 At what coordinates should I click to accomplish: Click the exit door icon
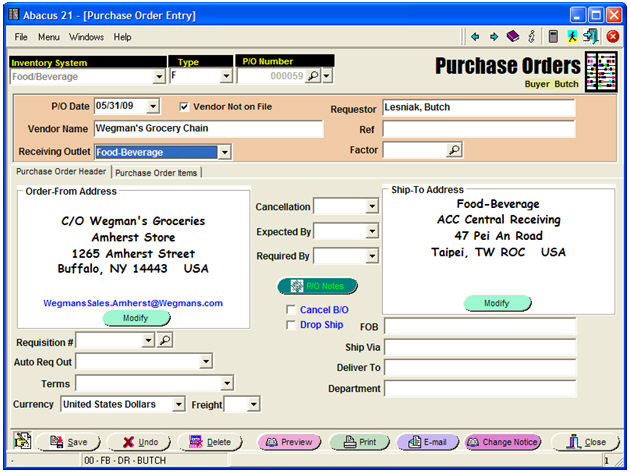pyautogui.click(x=591, y=37)
